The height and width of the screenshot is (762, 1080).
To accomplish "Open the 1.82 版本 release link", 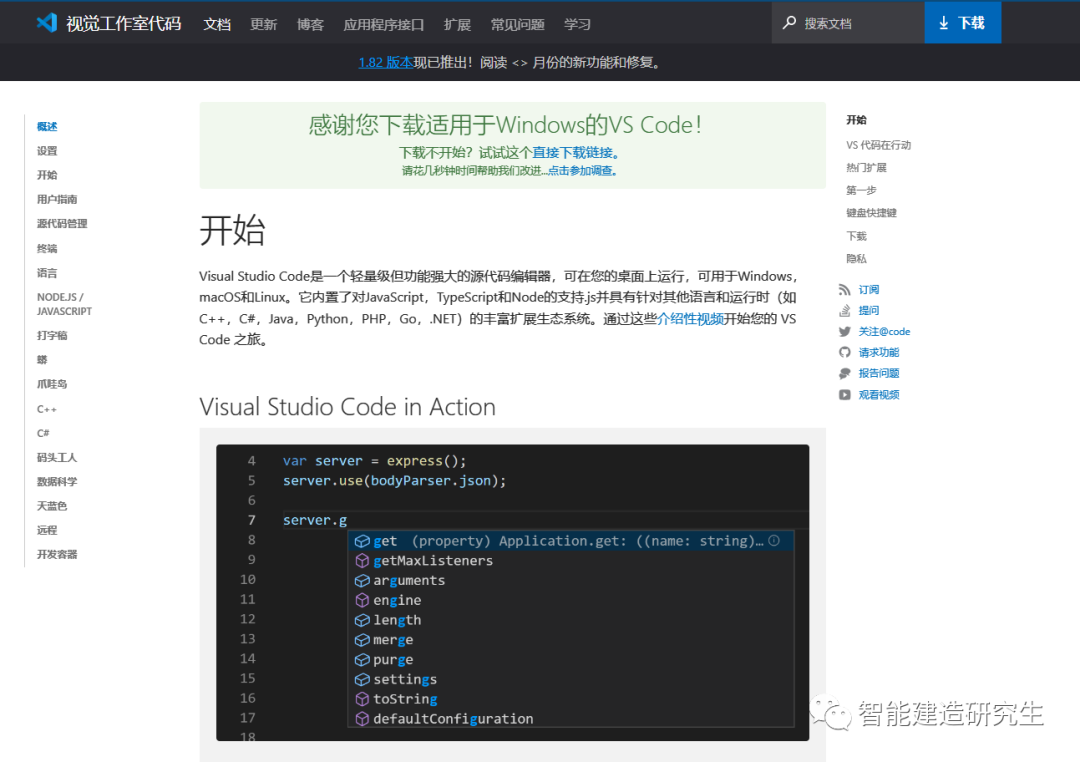I will pyautogui.click(x=384, y=62).
